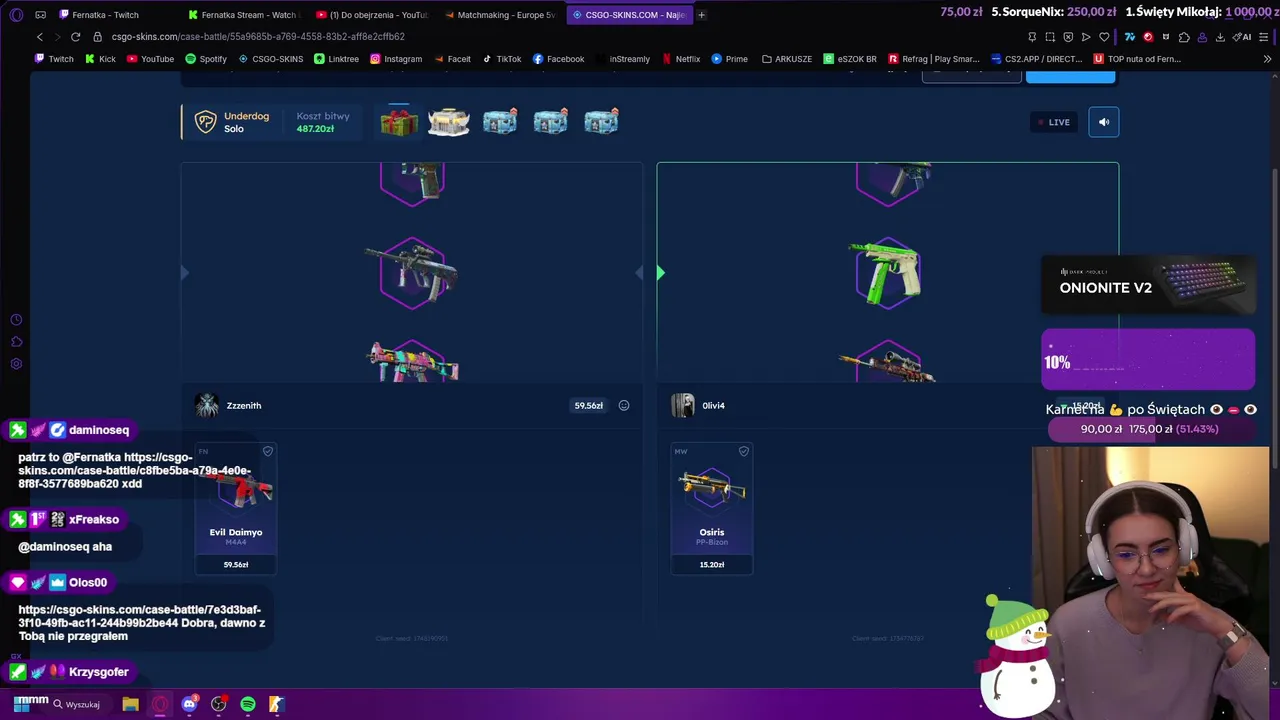Reload the current page
This screenshot has height=720, width=1280.
point(75,37)
